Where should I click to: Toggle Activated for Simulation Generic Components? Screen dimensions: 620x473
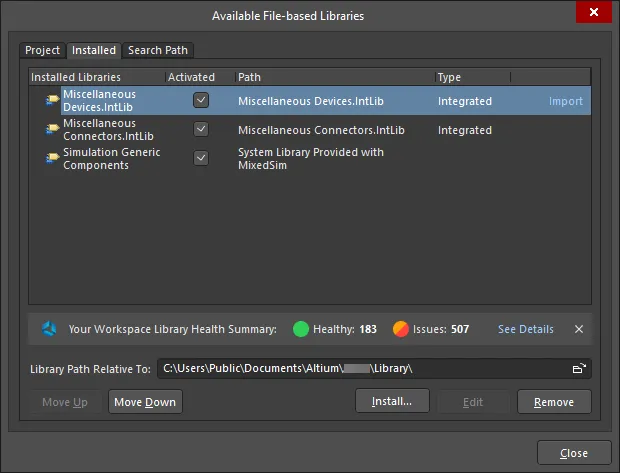(x=201, y=158)
